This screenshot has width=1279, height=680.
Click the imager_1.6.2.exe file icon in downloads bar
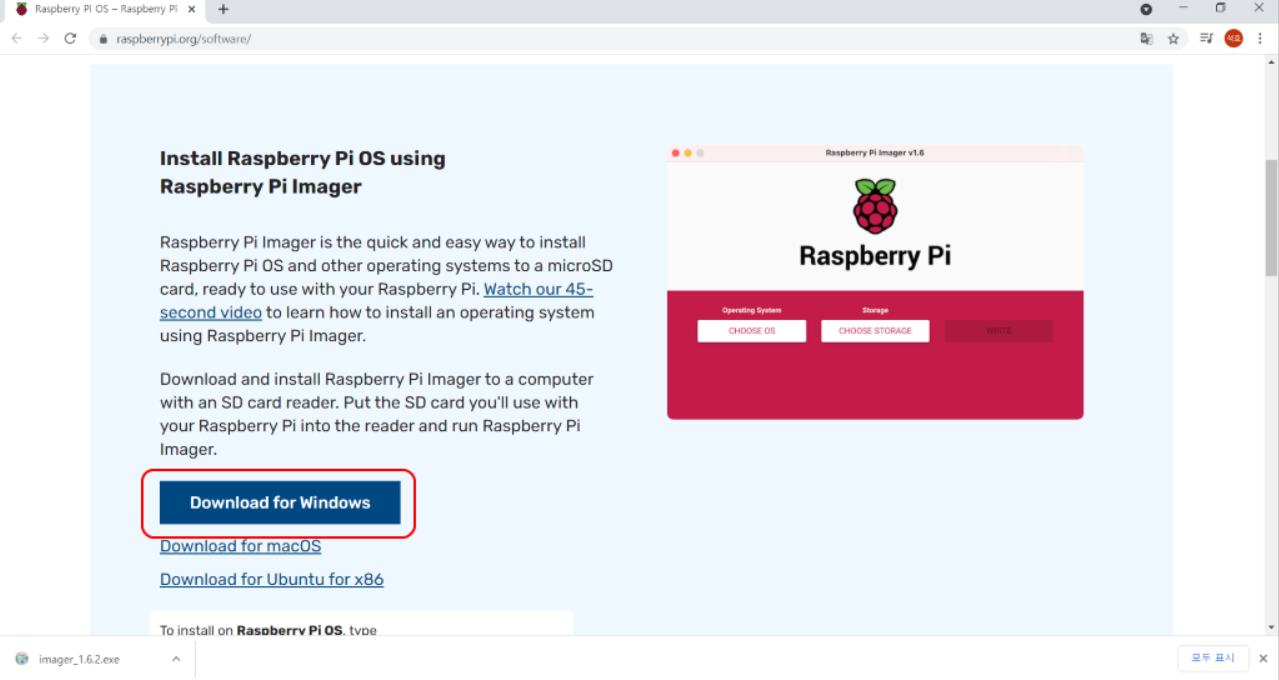coord(22,659)
